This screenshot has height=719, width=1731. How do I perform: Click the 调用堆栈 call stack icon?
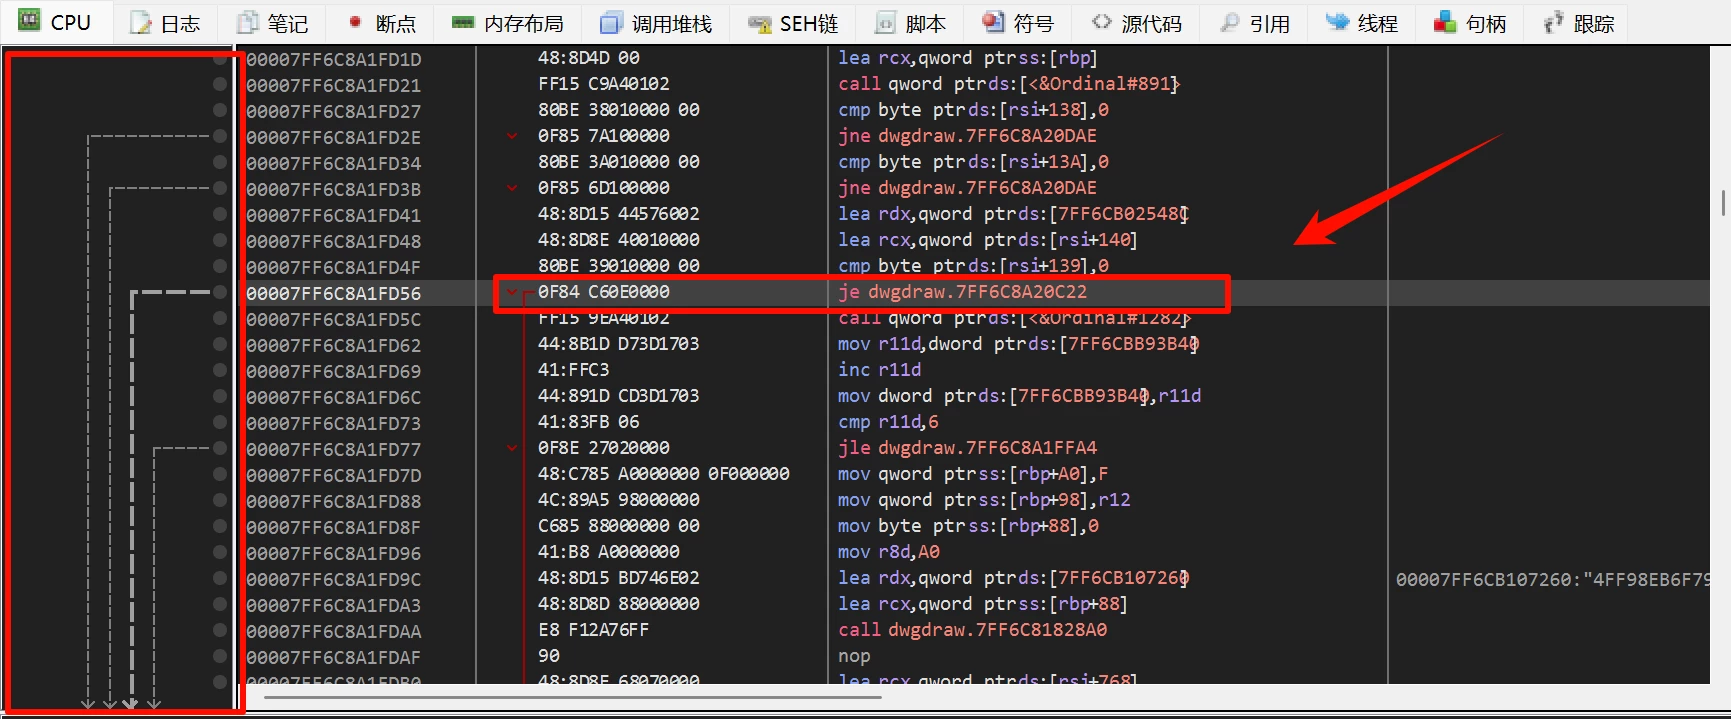click(610, 23)
